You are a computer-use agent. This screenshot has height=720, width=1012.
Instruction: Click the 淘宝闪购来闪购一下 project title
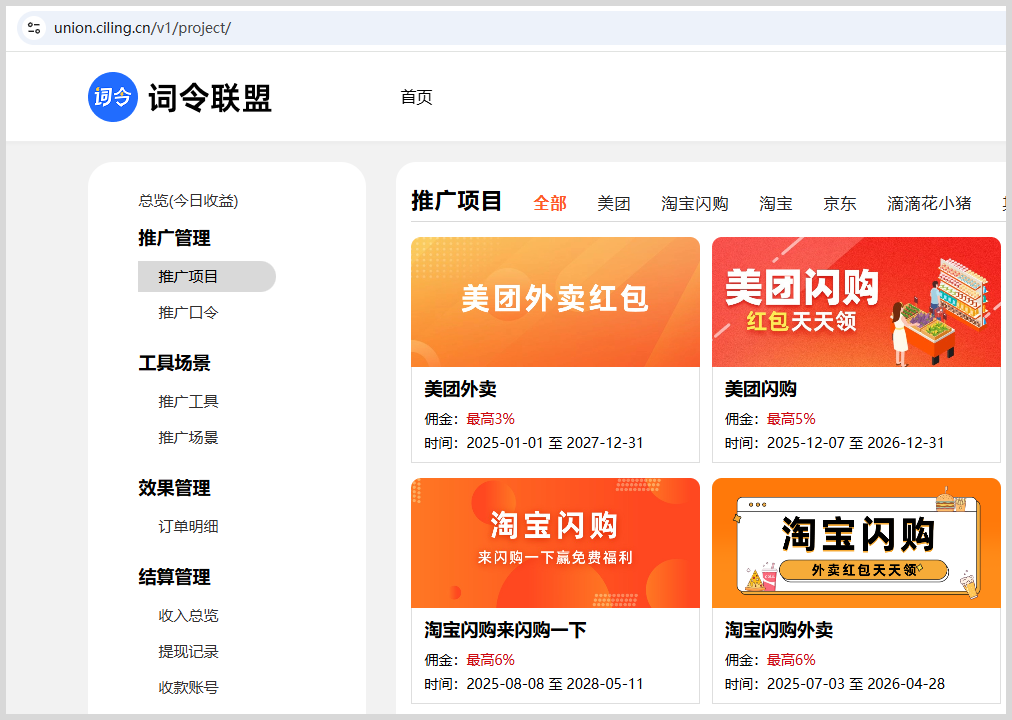(505, 630)
